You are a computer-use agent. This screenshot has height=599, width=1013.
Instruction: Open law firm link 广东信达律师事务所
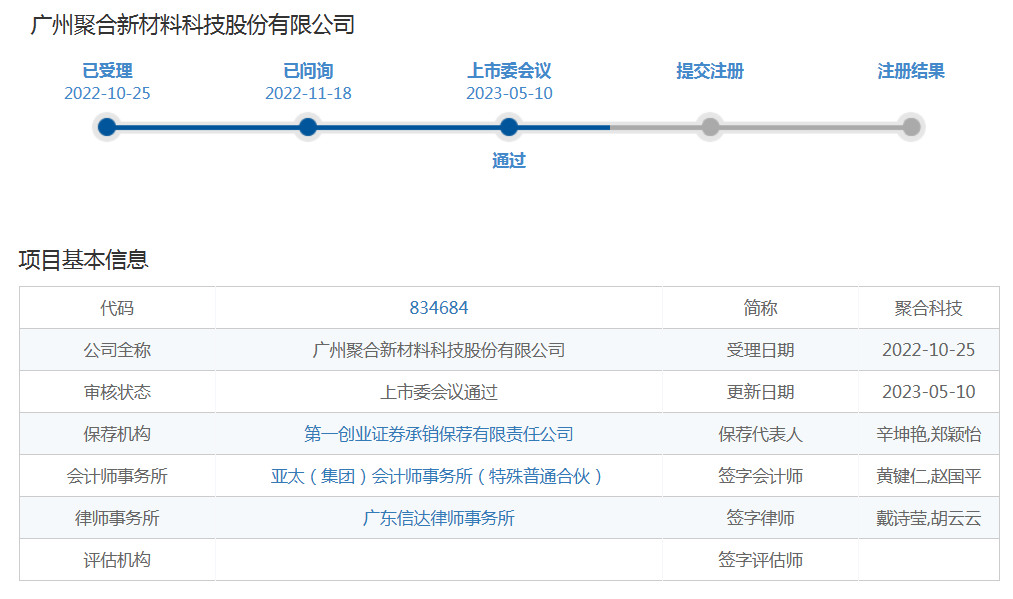coord(439,518)
